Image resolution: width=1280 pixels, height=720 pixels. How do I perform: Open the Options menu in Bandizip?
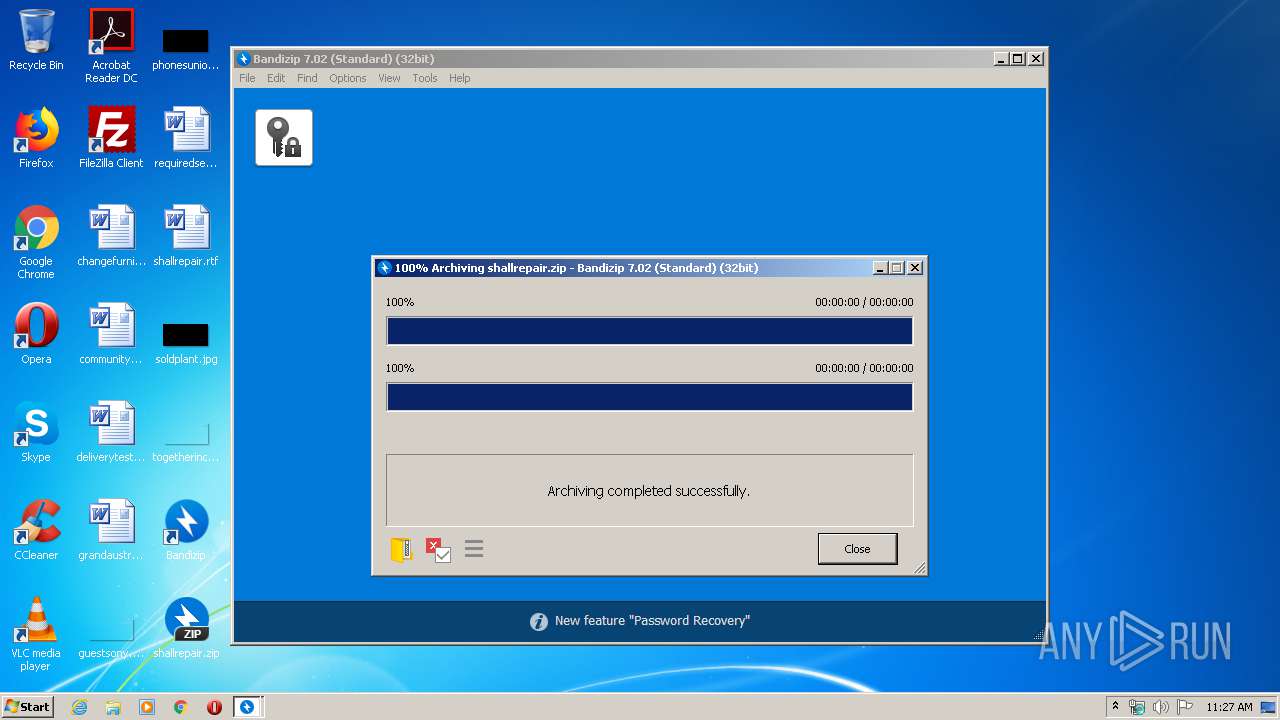(348, 78)
